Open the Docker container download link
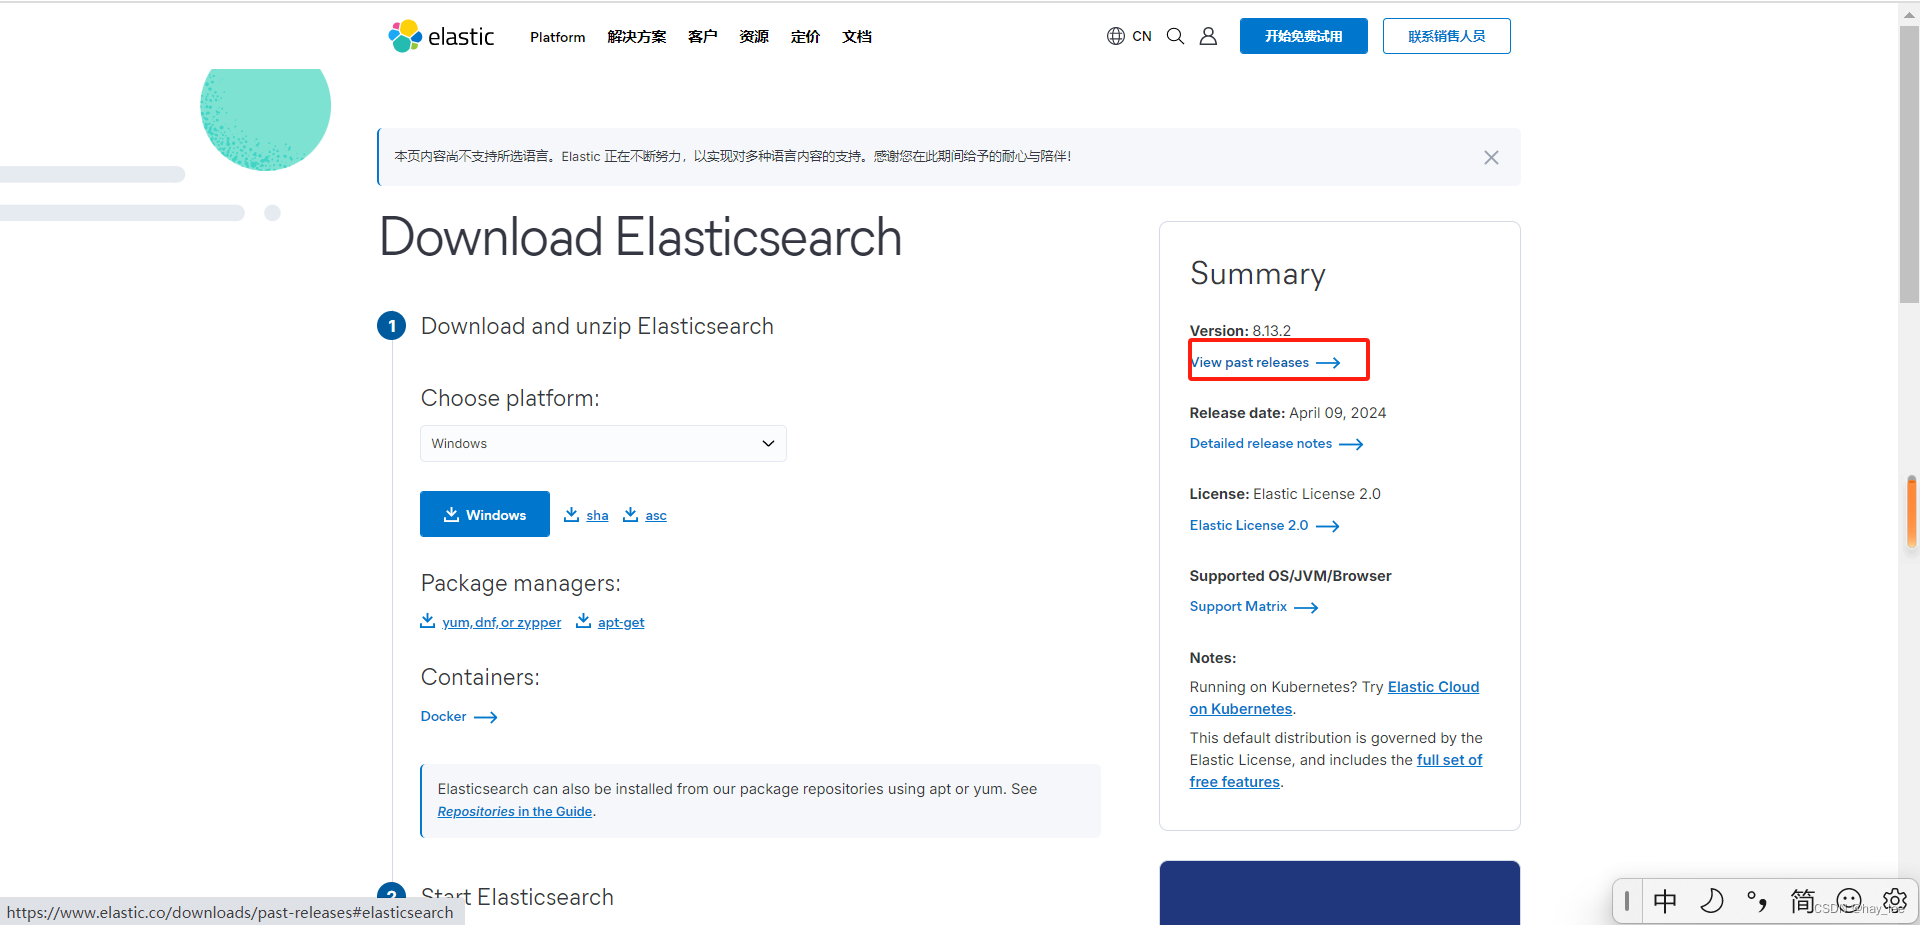The image size is (1920, 925). [x=443, y=716]
